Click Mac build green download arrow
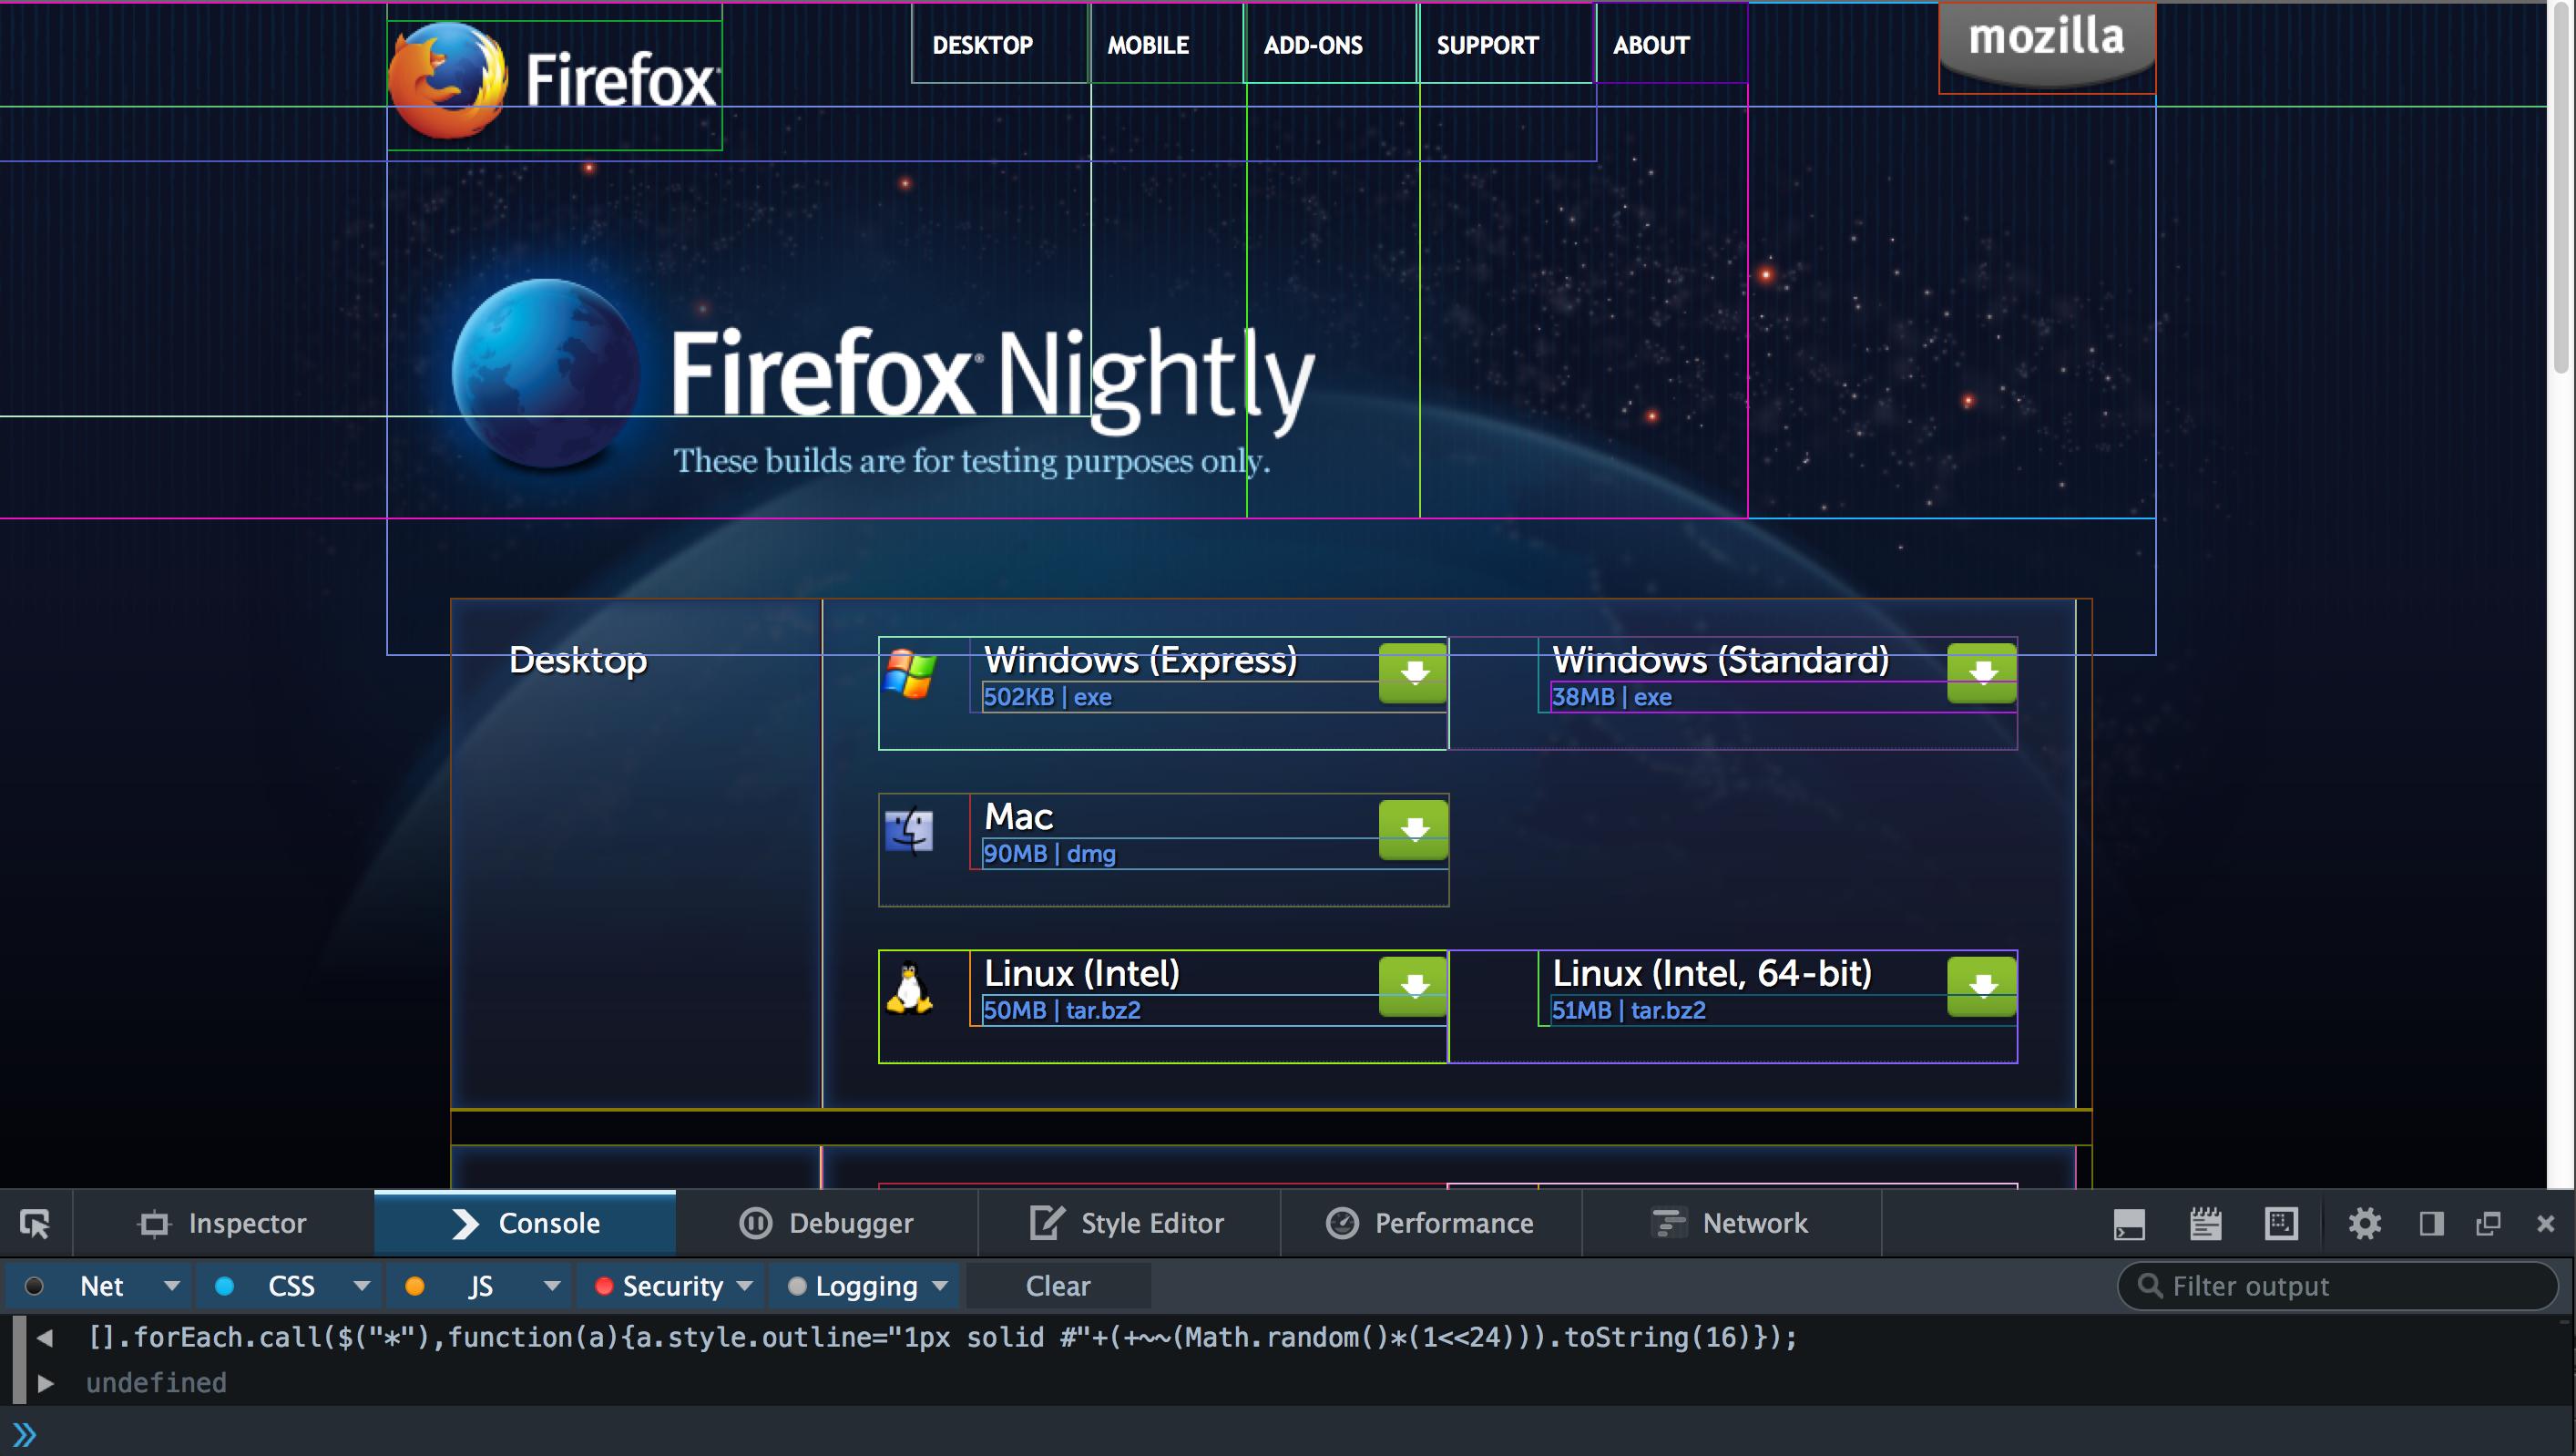The image size is (2576, 1456). [1413, 829]
